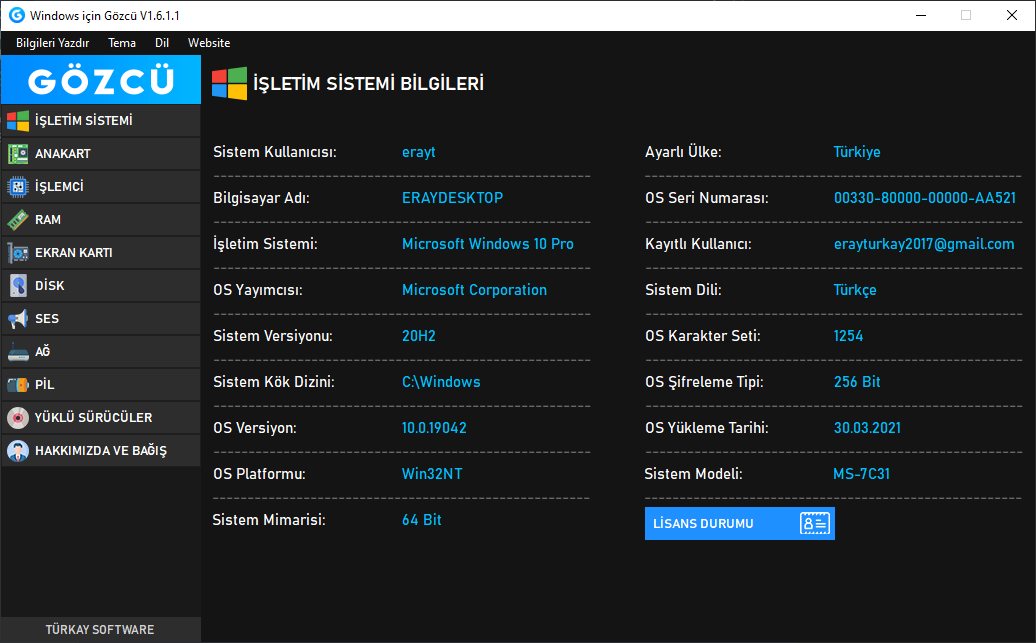1036x643 pixels.
Task: Click the LİSANS DURUMU button text
Action: (703, 523)
